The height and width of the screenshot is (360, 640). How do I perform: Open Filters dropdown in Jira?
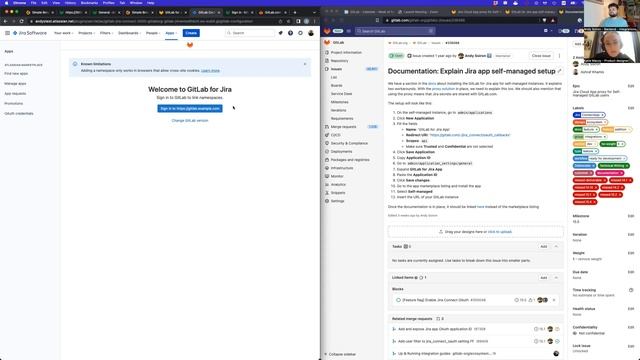coord(106,33)
